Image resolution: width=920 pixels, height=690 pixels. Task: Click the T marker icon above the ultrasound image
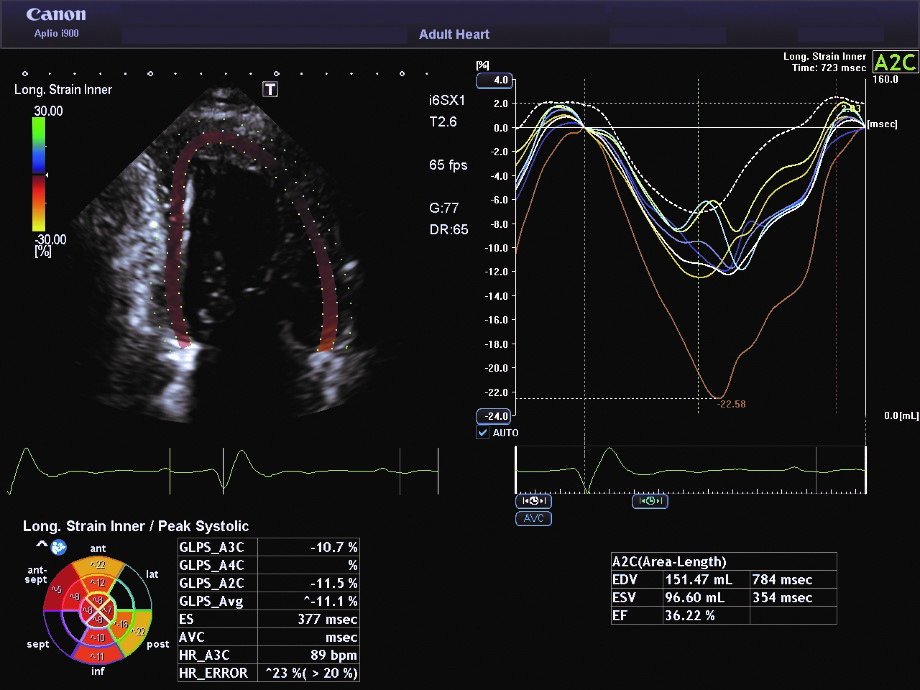point(270,89)
